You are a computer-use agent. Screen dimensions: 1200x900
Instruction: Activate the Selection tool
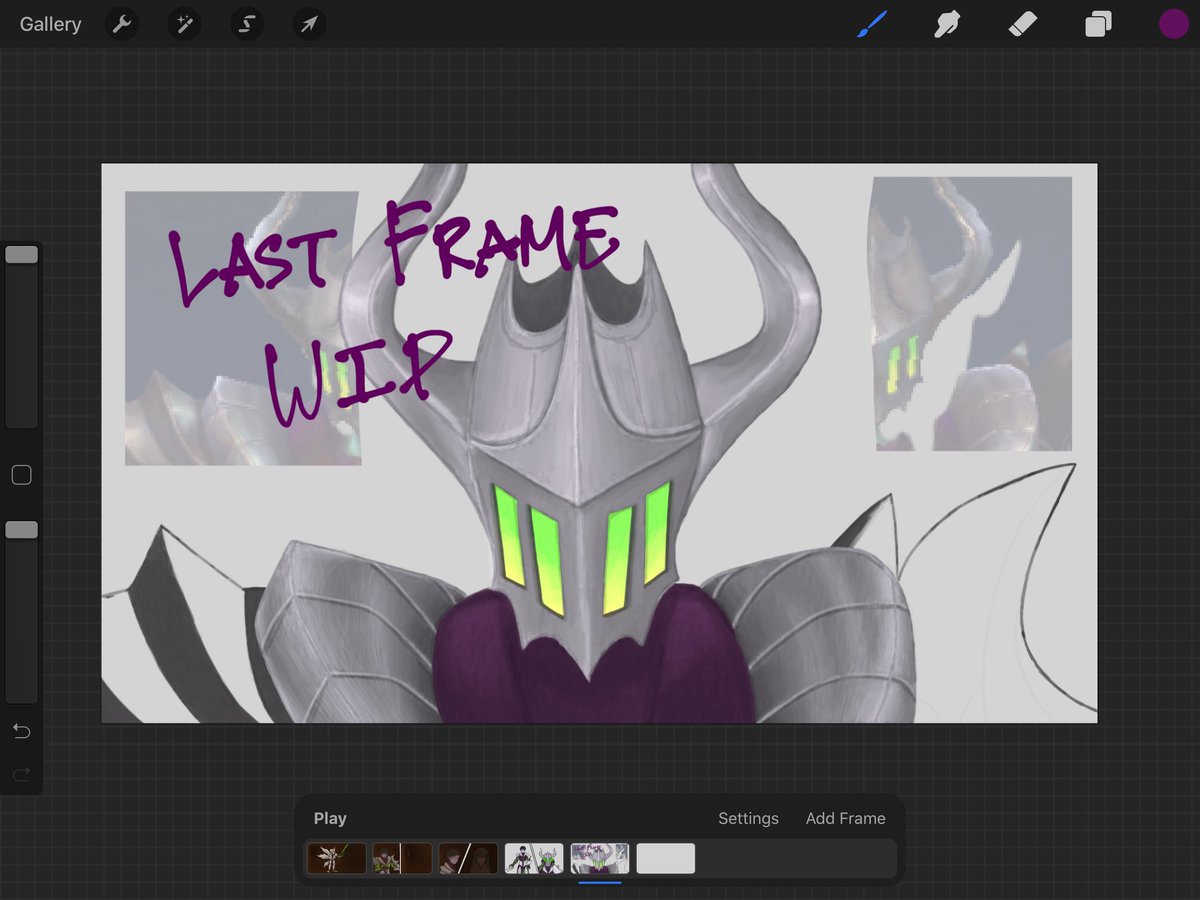tap(247, 24)
